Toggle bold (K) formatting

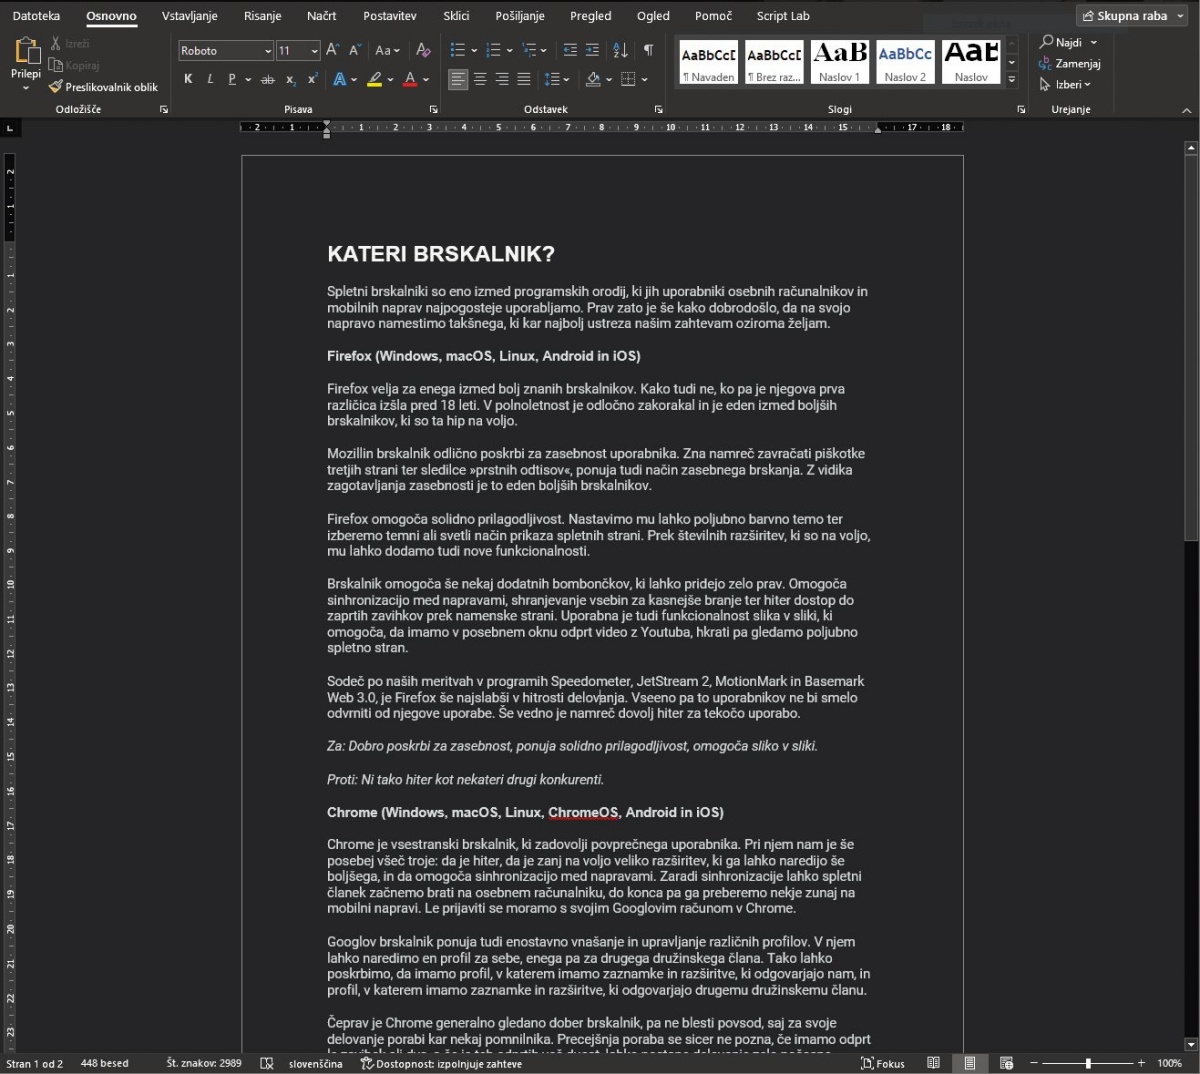tap(188, 79)
